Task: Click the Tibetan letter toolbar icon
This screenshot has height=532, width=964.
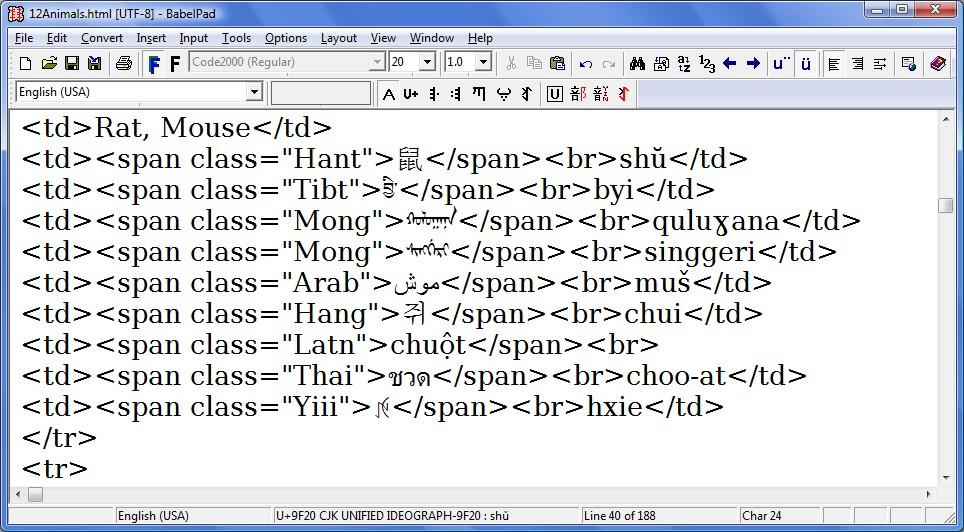Action: click(x=479, y=93)
